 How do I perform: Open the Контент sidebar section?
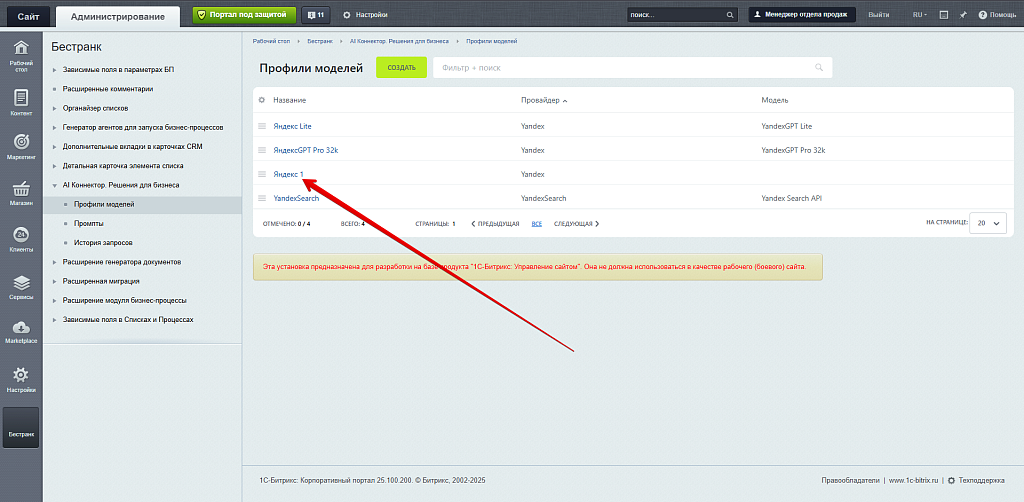(x=21, y=101)
